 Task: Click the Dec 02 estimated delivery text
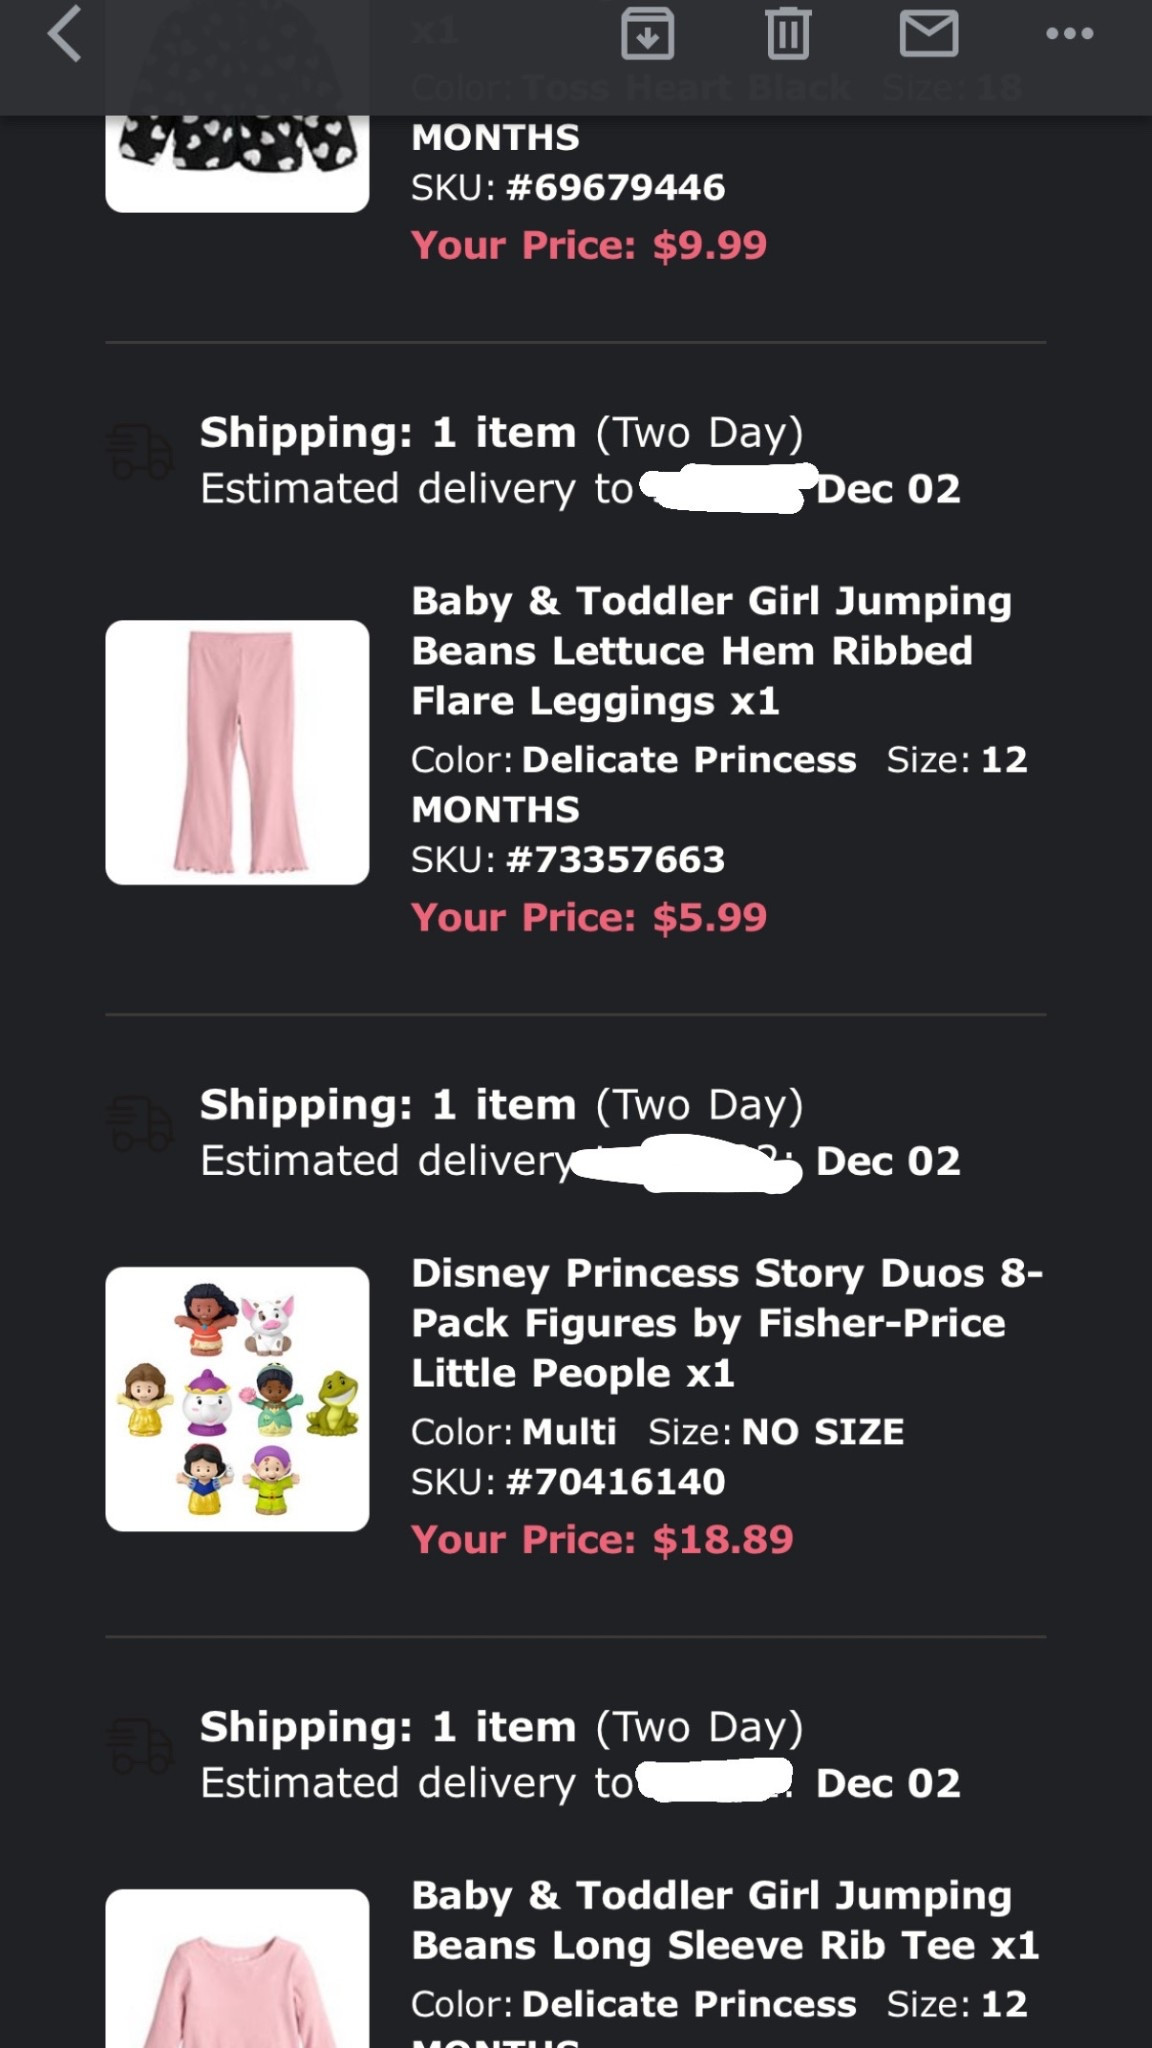pos(888,489)
